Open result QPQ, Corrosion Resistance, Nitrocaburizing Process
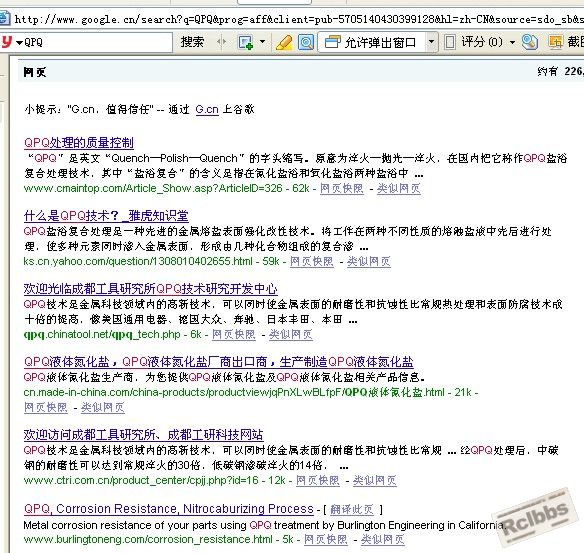Image resolution: width=584 pixels, height=553 pixels. 169,509
